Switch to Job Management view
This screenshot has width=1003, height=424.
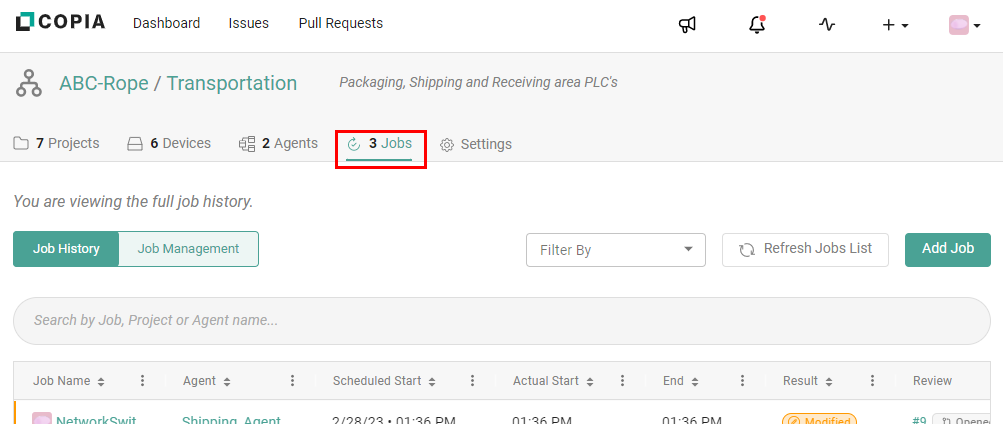[188, 249]
